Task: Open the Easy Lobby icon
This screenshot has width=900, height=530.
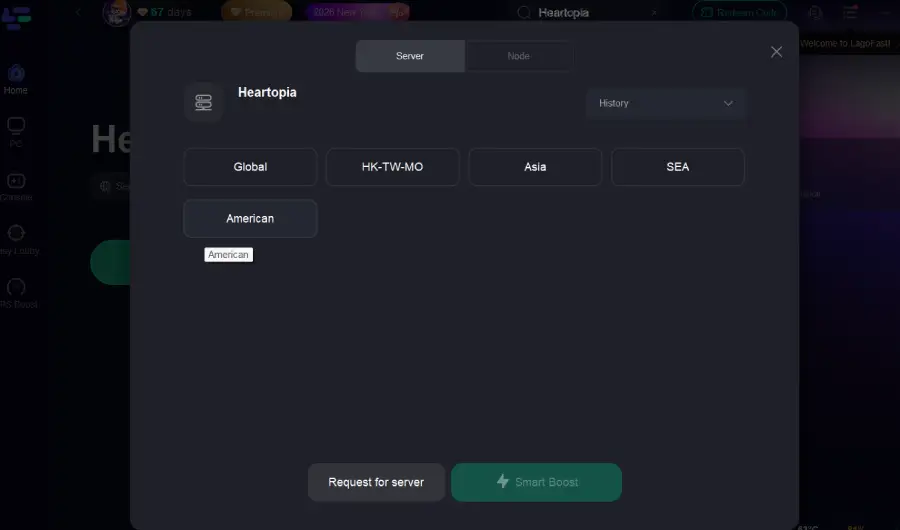Action: coord(16,234)
